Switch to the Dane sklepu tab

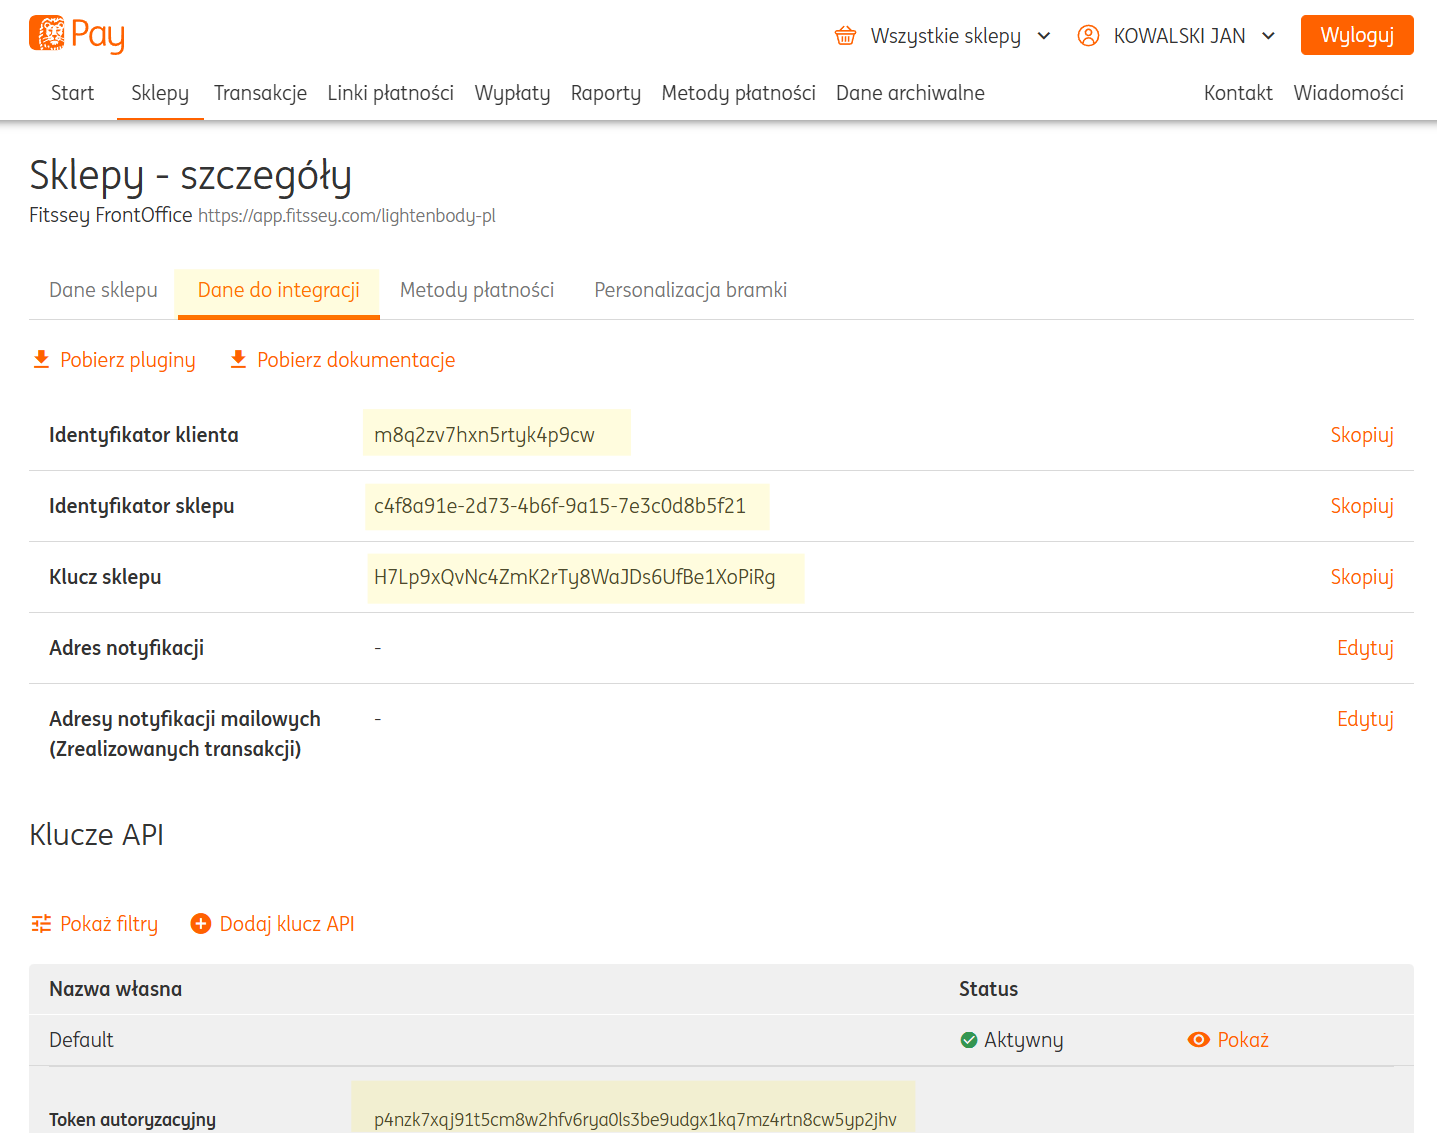tap(103, 290)
